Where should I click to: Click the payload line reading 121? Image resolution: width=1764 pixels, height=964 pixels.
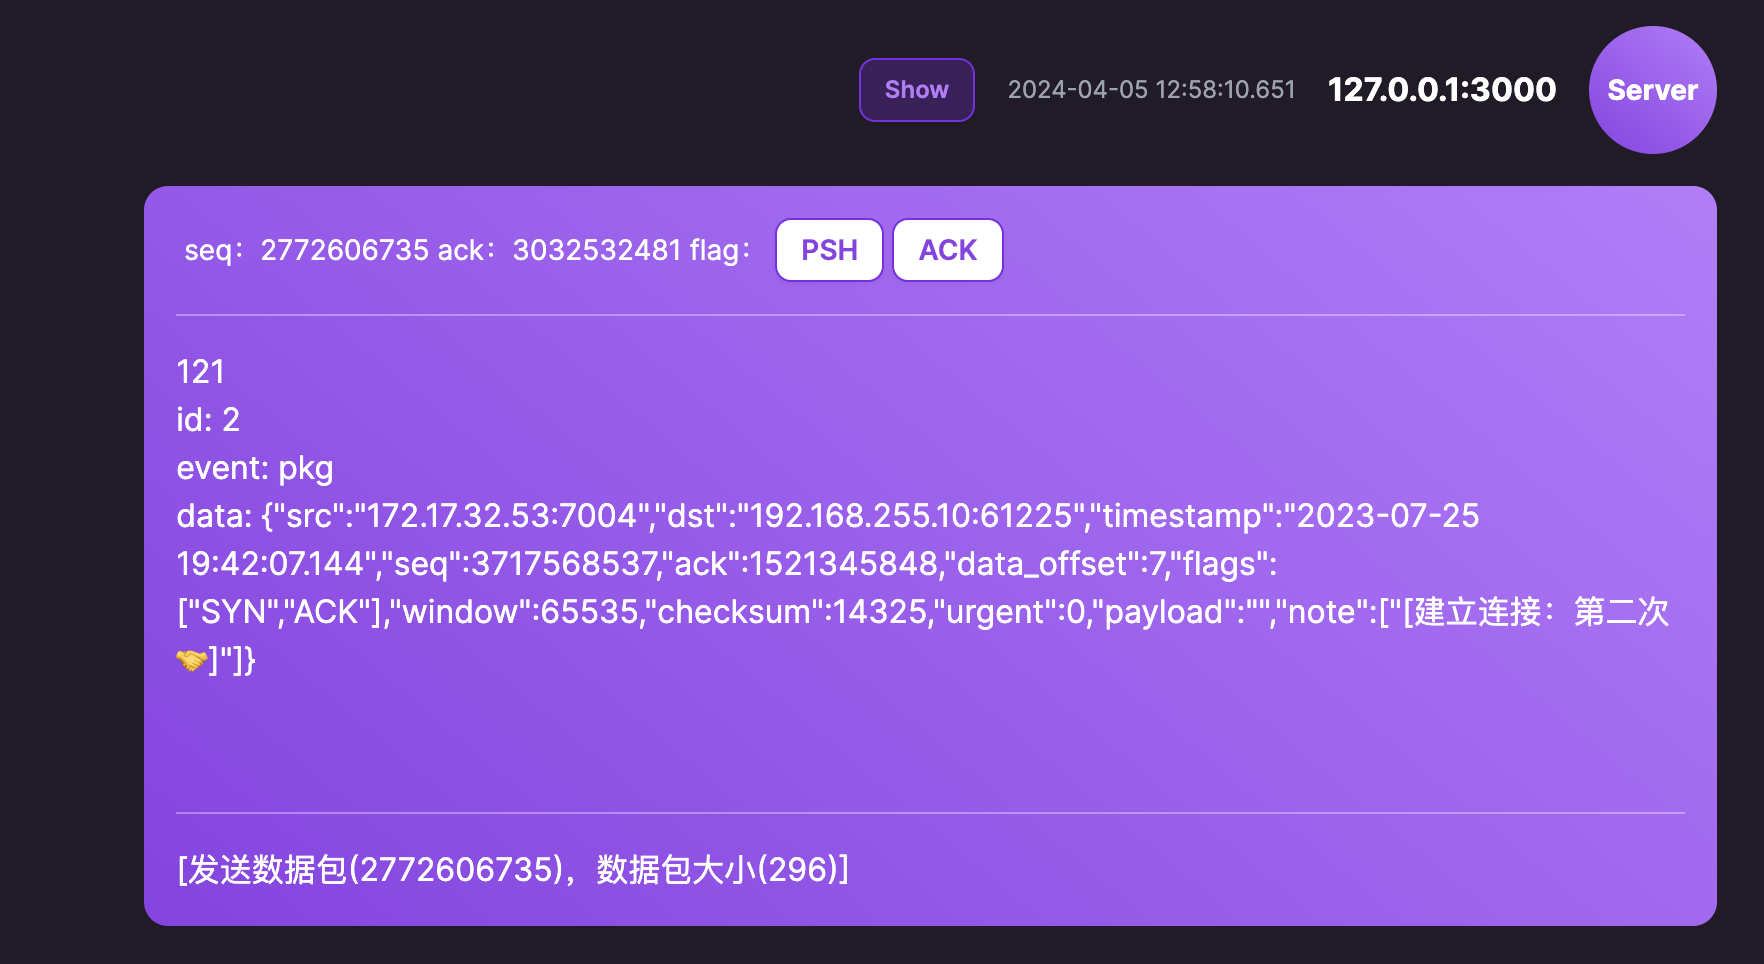pyautogui.click(x=201, y=372)
